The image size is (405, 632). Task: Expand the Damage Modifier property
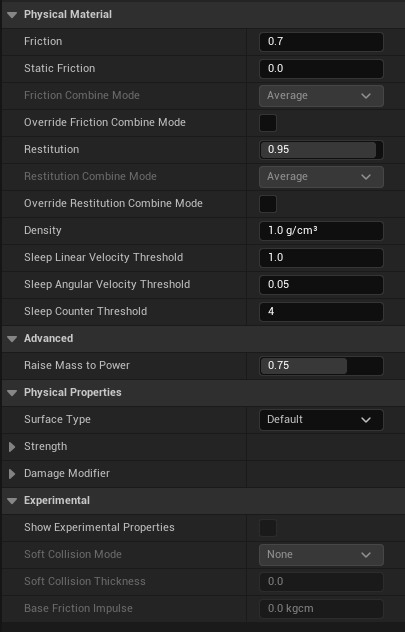(12, 474)
